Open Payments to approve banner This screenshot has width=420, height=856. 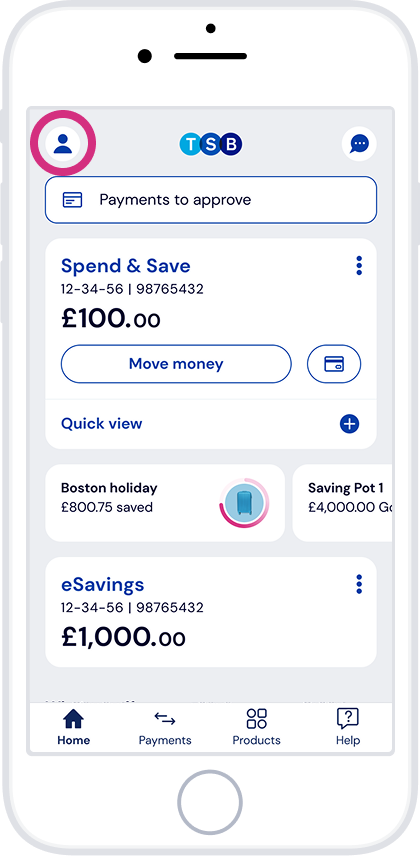coord(211,200)
